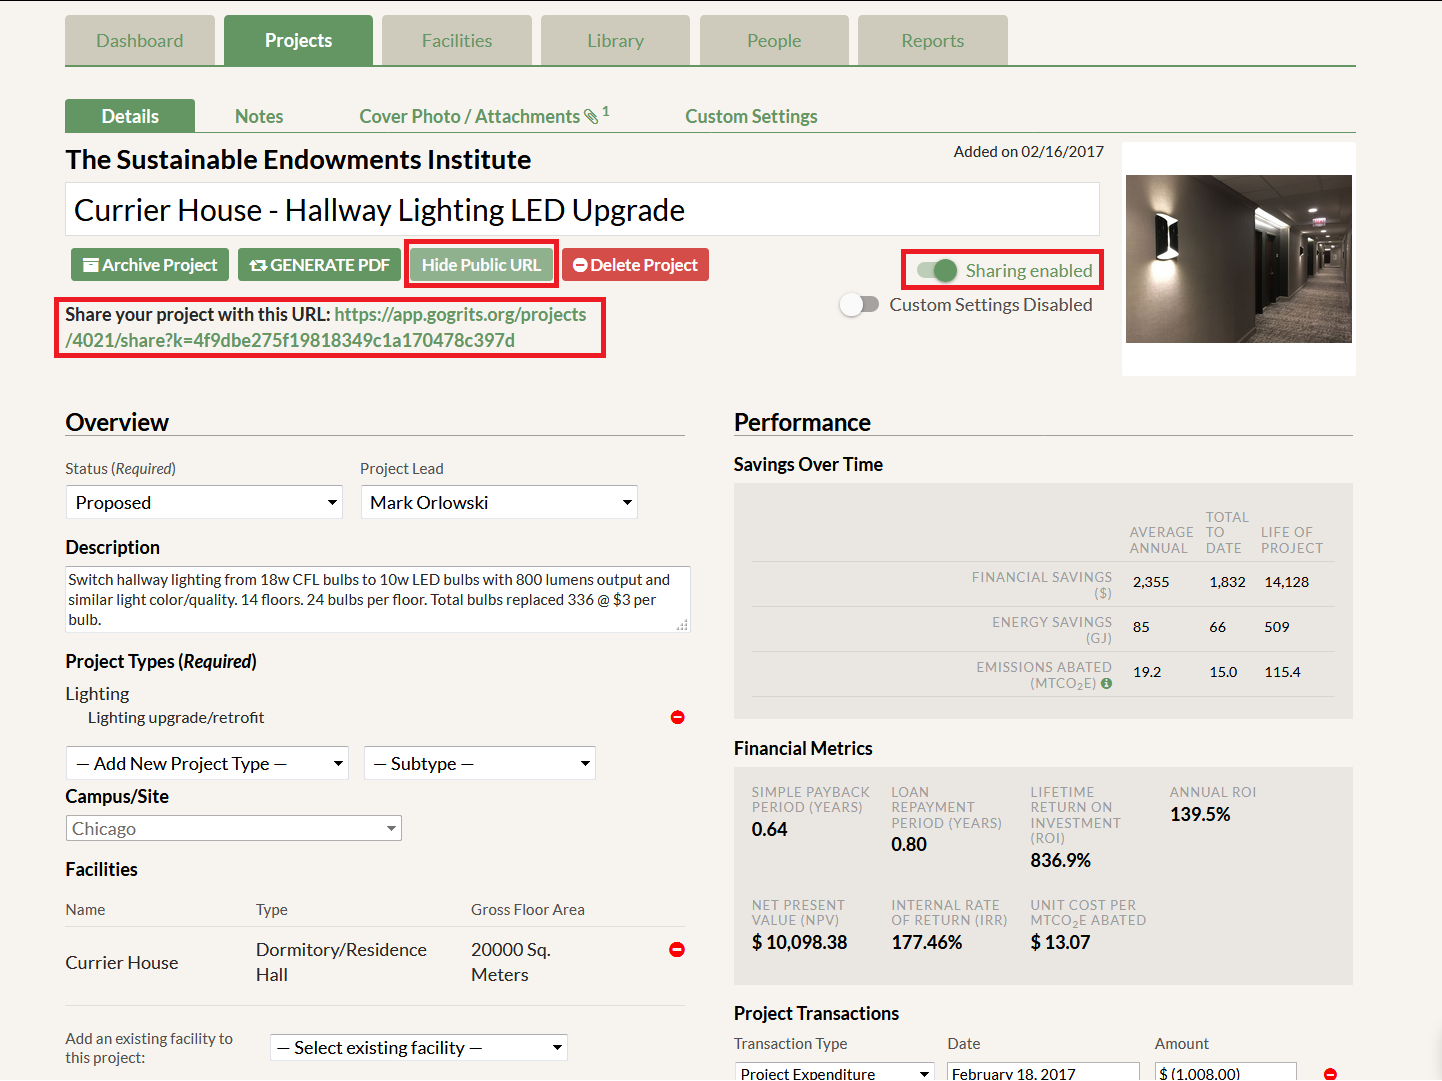Viewport: 1442px width, 1081px height.
Task: Open the Custom Settings sub-tab
Action: pos(751,116)
